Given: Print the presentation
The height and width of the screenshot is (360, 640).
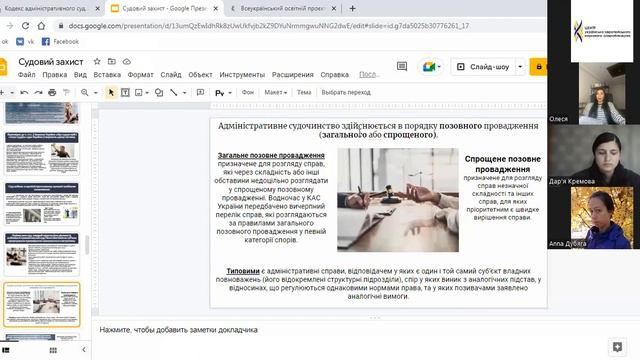Looking at the screenshot, I should 52,93.
